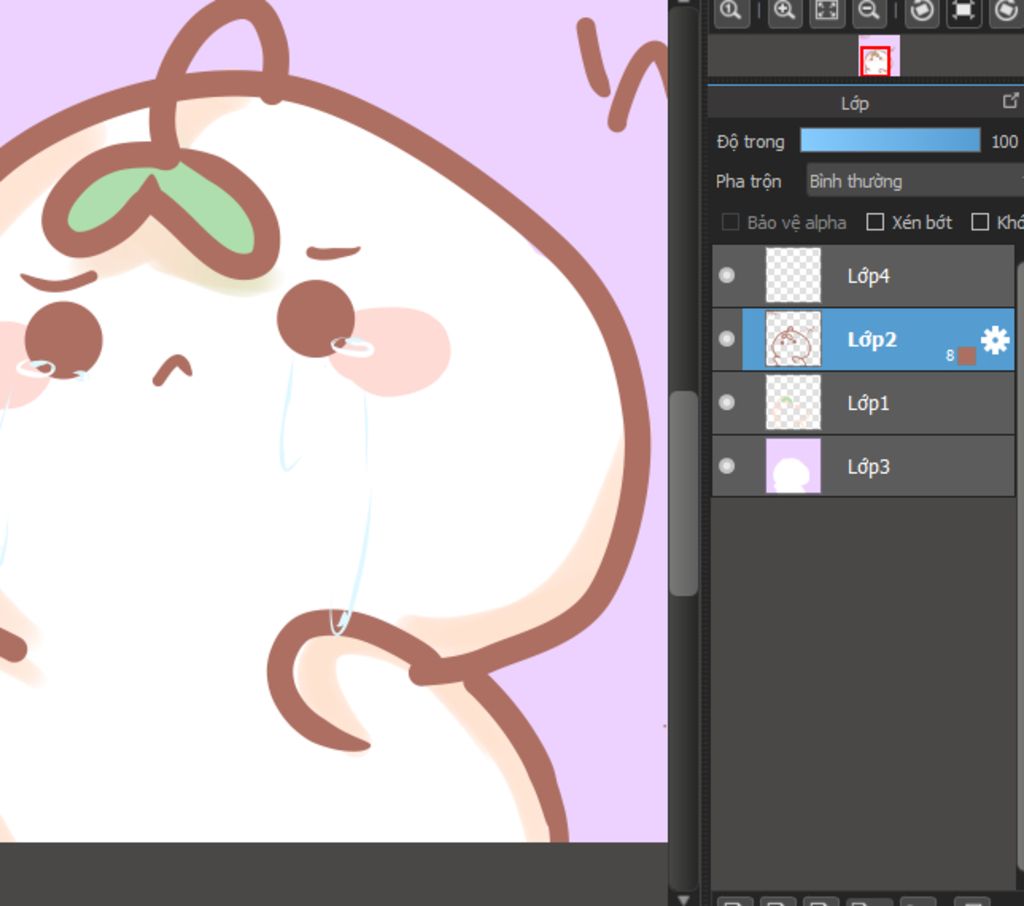This screenshot has height=906, width=1024.
Task: Click the Lớp3 purple layer thumbnail
Action: click(x=793, y=466)
